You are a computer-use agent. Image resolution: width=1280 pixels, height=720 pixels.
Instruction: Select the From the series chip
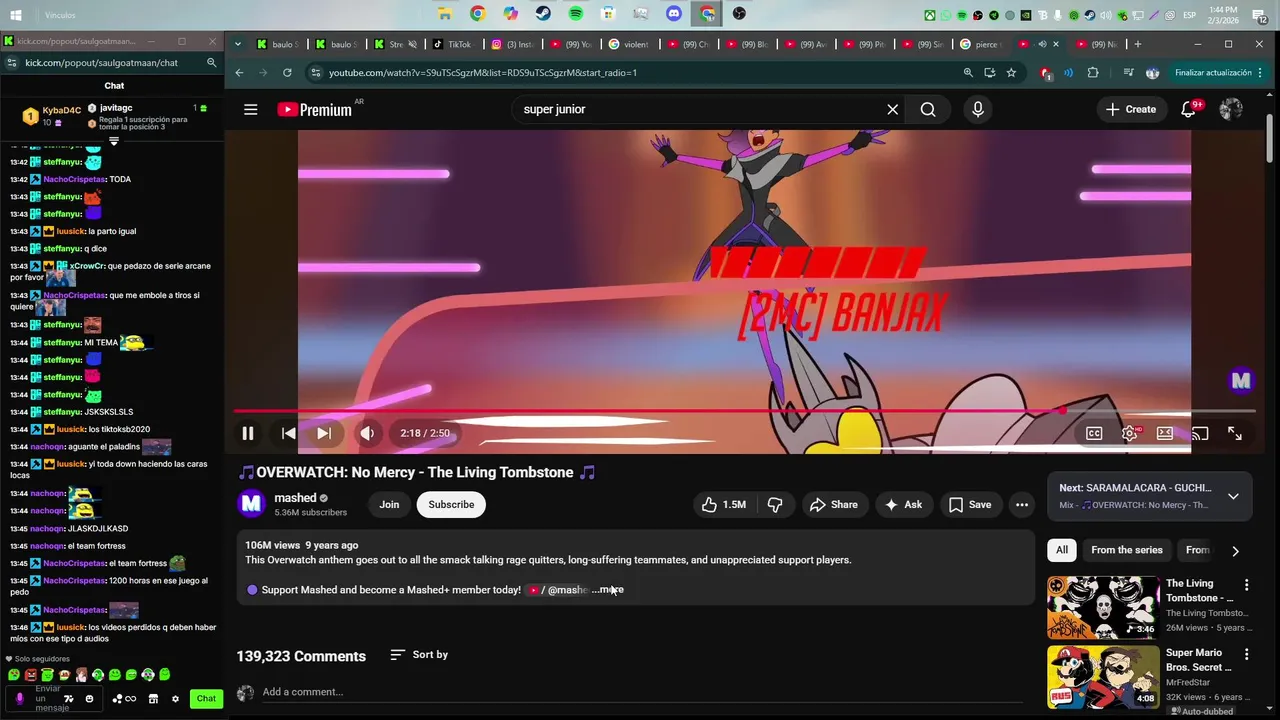[1127, 550]
